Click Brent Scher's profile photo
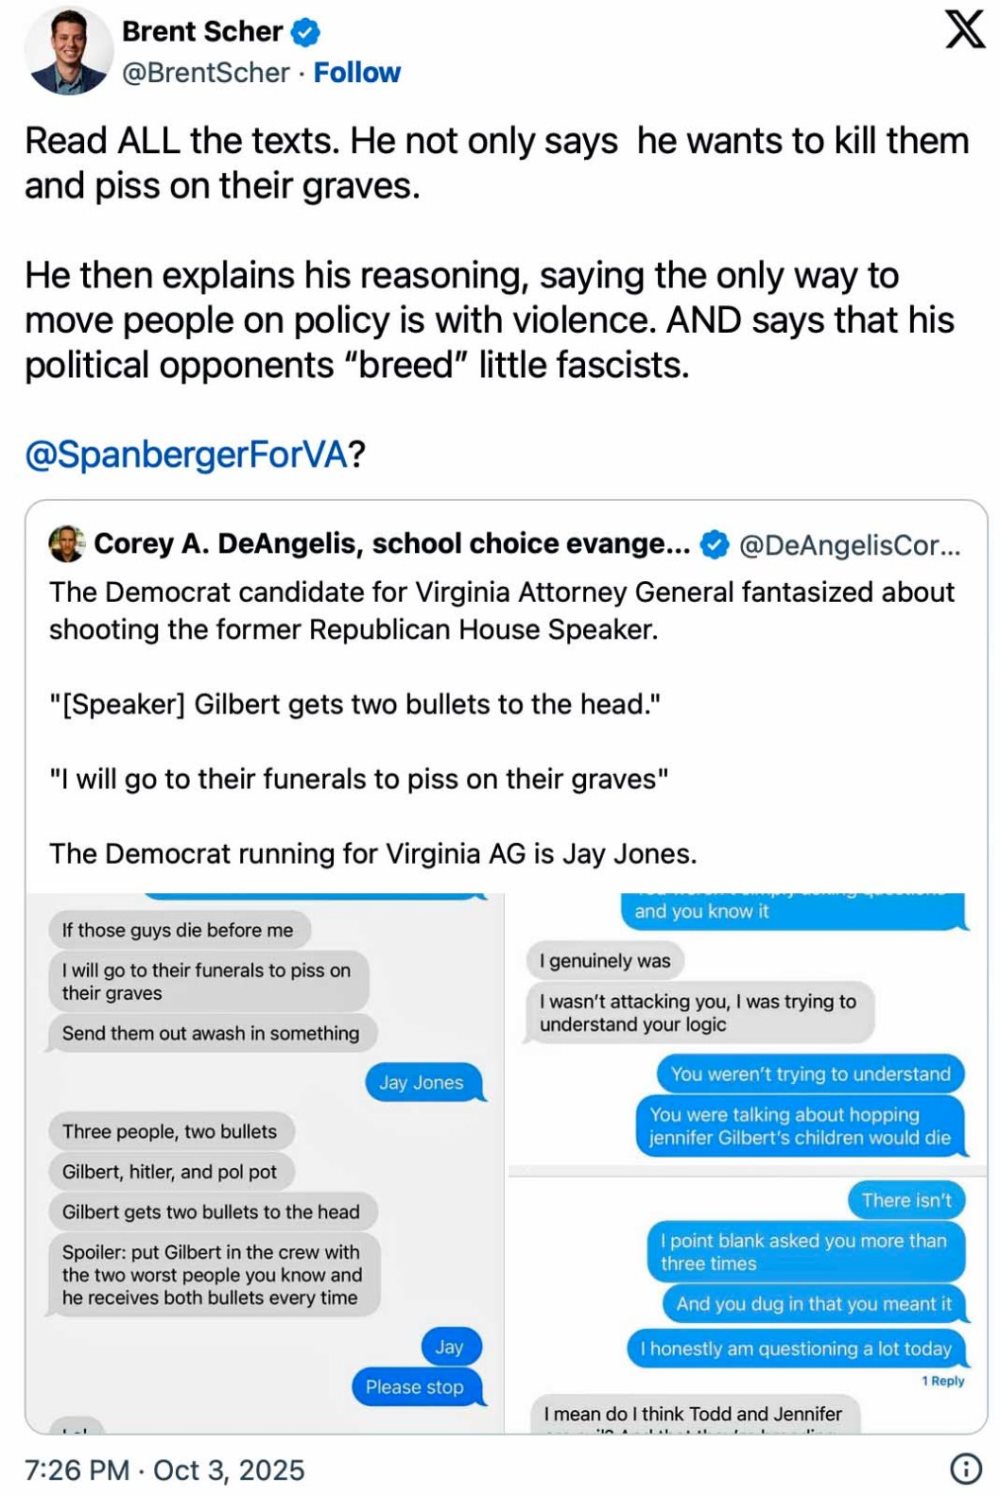The height and width of the screenshot is (1495, 1000). click(68, 50)
